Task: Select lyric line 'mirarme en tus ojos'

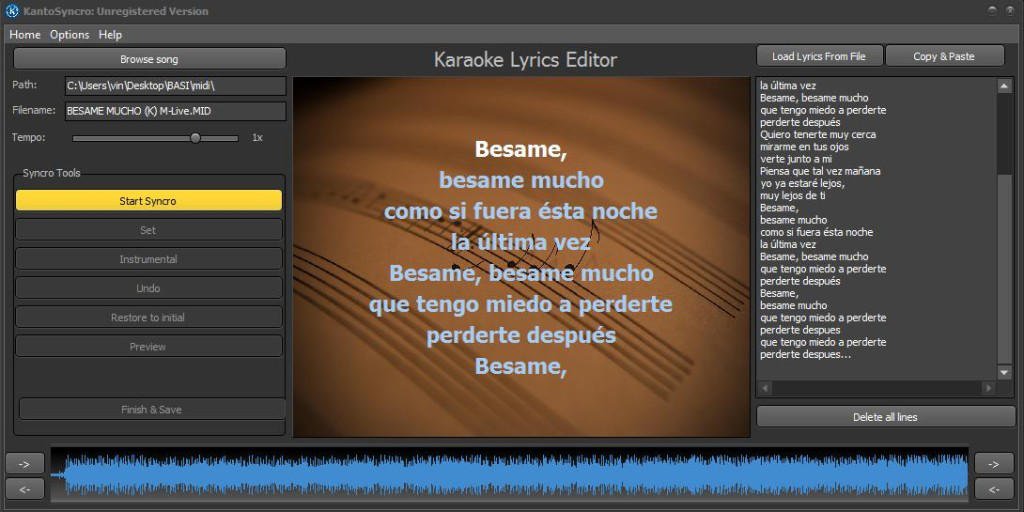Action: 806,147
